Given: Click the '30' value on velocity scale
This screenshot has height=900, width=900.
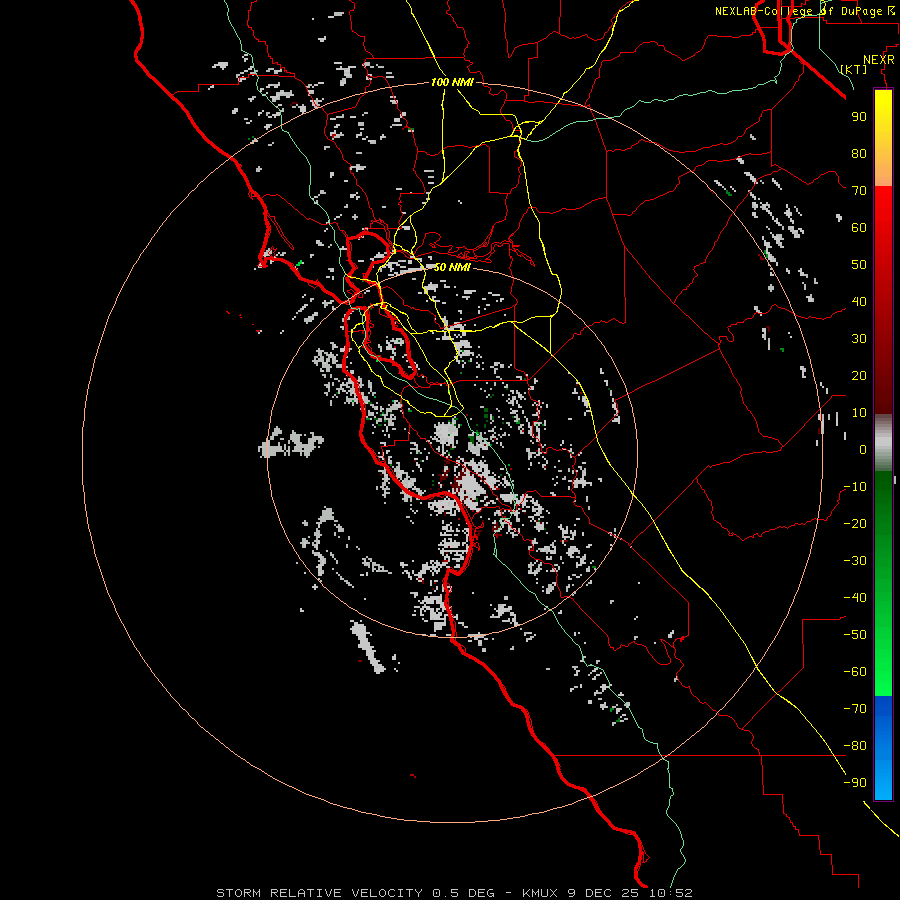Looking at the screenshot, I should 859,339.
